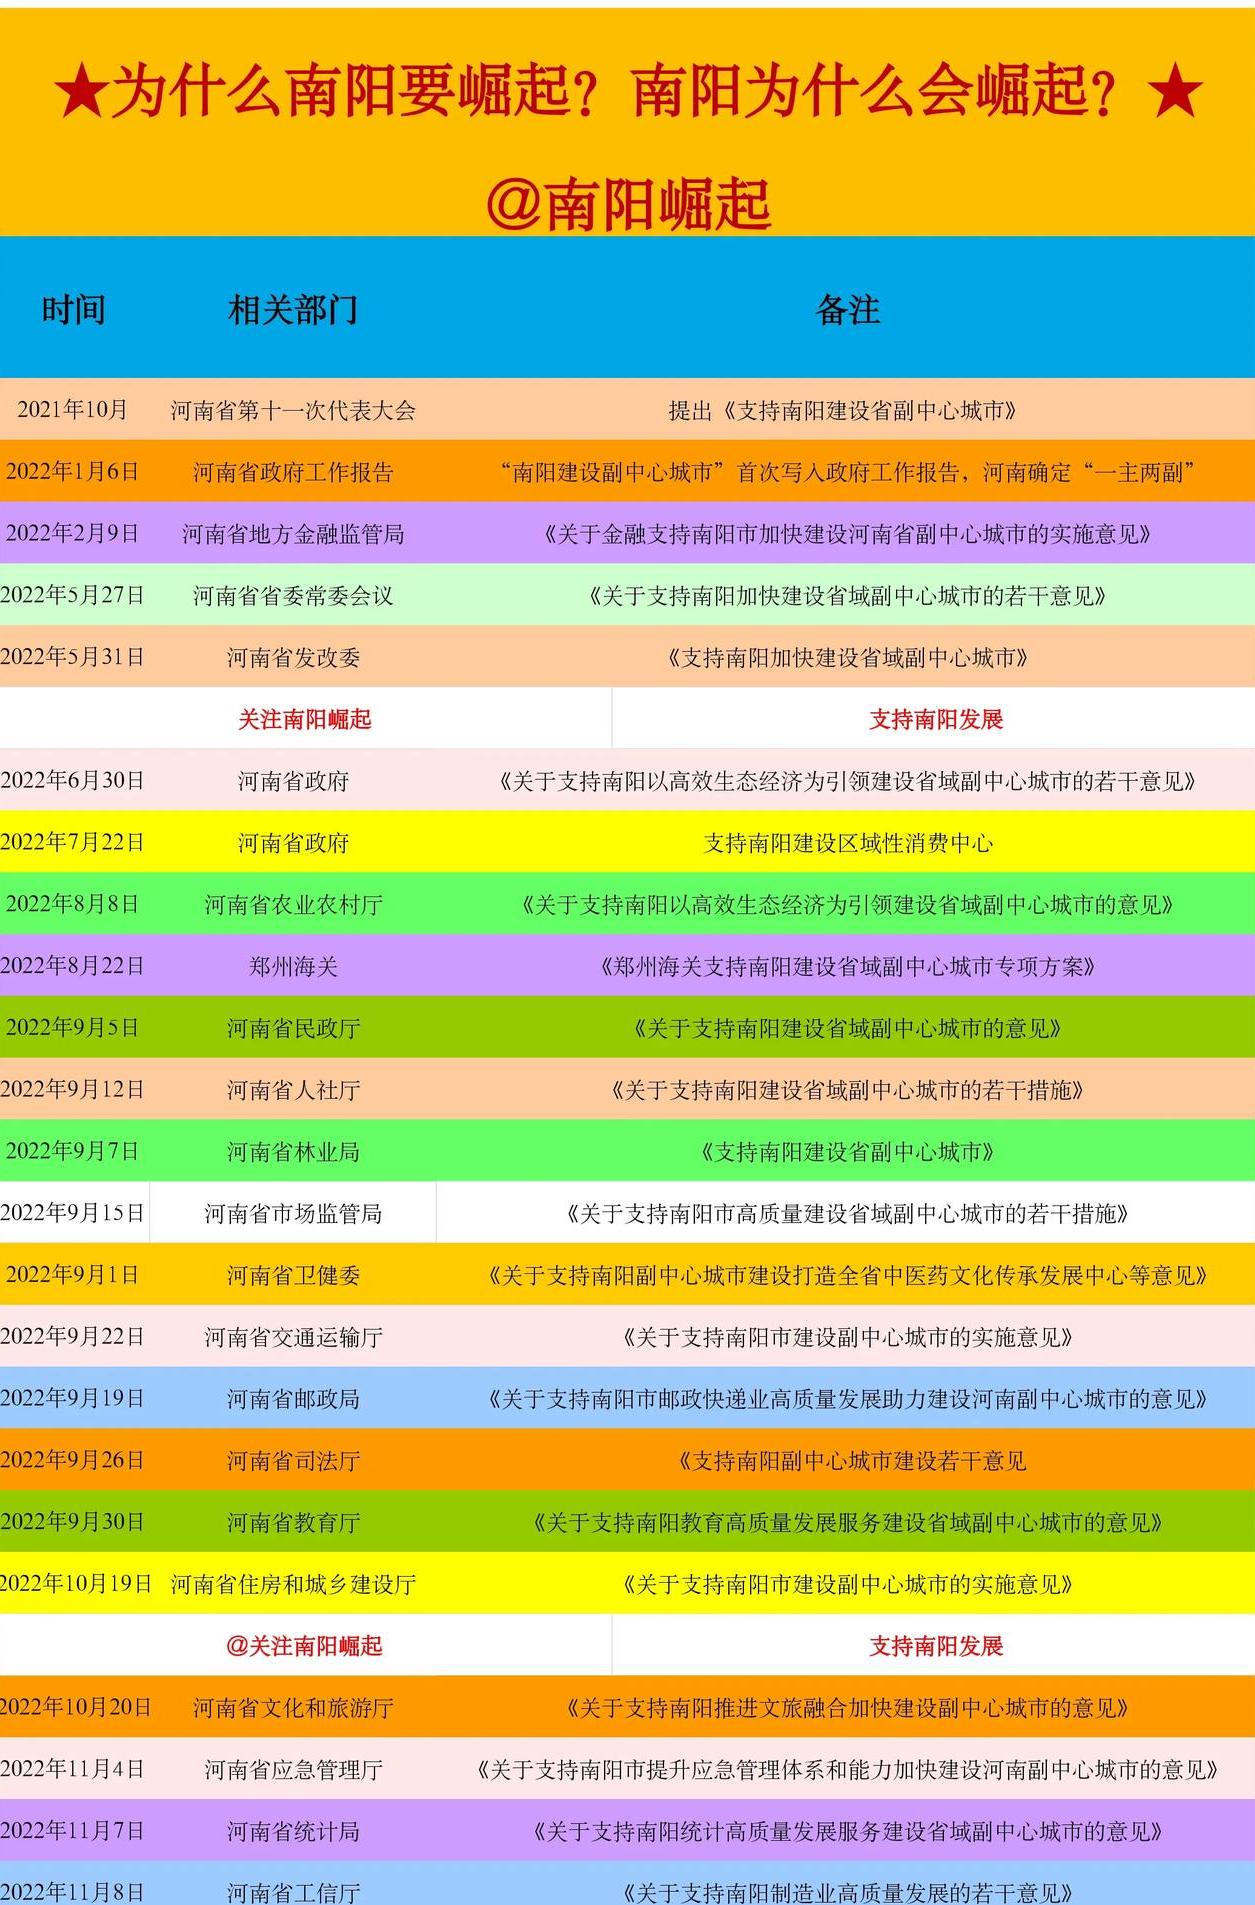Select "河南省市场监管局" cell
Viewport: 1255px width, 1905px height.
[293, 1215]
